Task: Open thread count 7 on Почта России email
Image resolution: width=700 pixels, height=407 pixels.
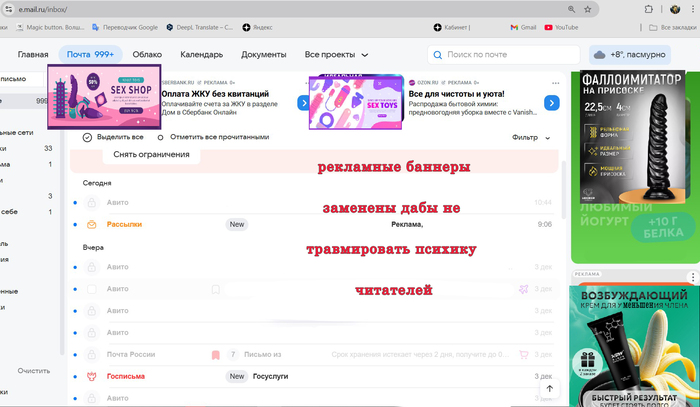Action: [x=233, y=354]
